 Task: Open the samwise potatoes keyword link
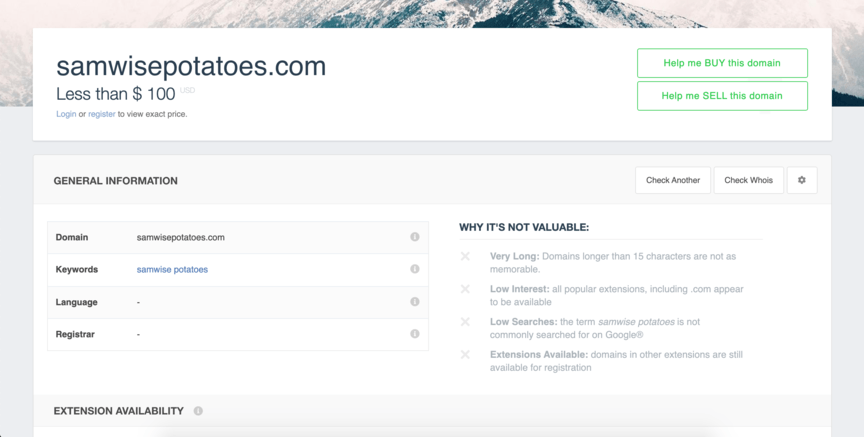(172, 269)
